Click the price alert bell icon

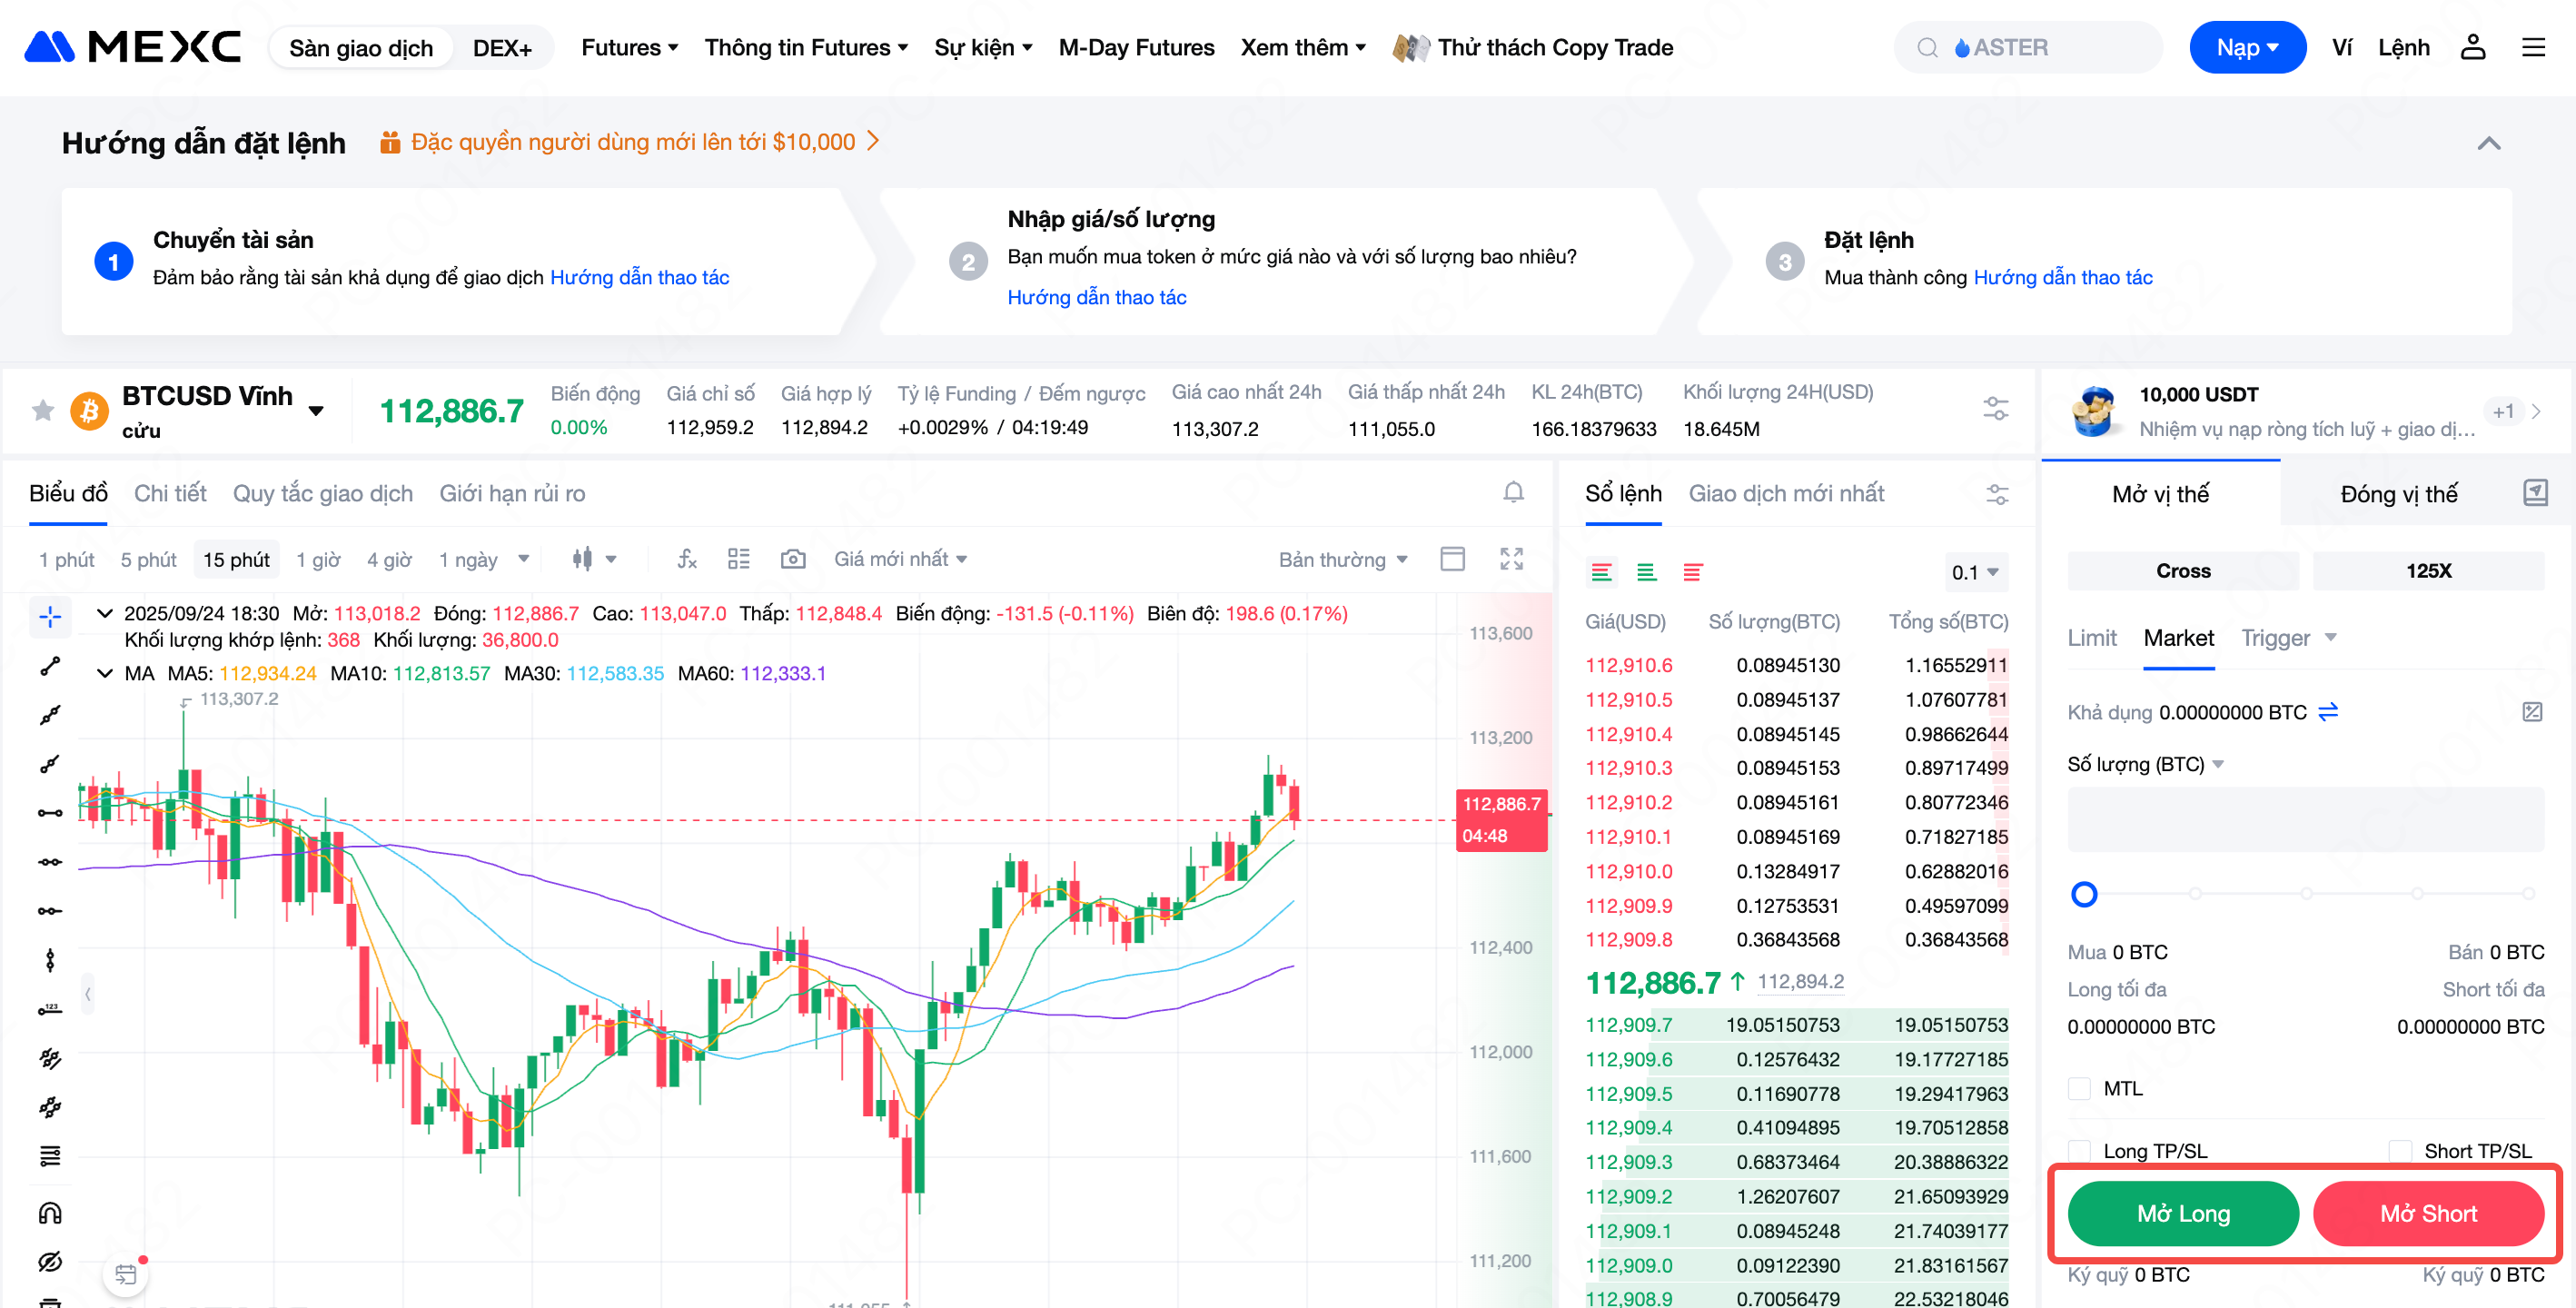click(x=1513, y=492)
